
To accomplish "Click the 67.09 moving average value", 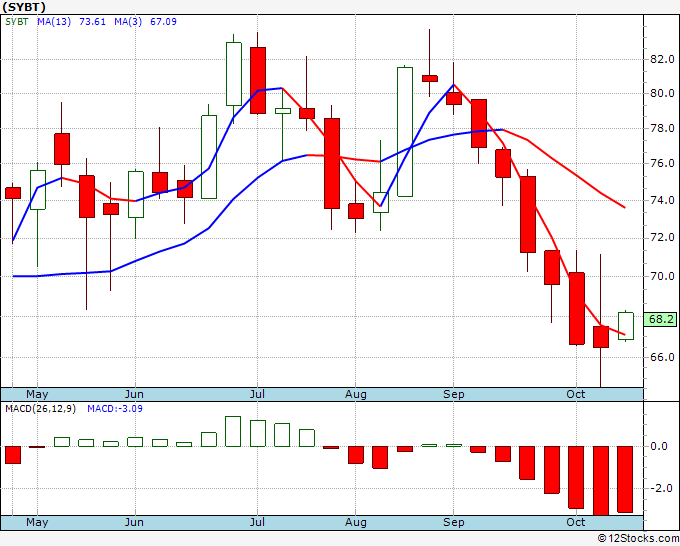I will (x=163, y=22).
